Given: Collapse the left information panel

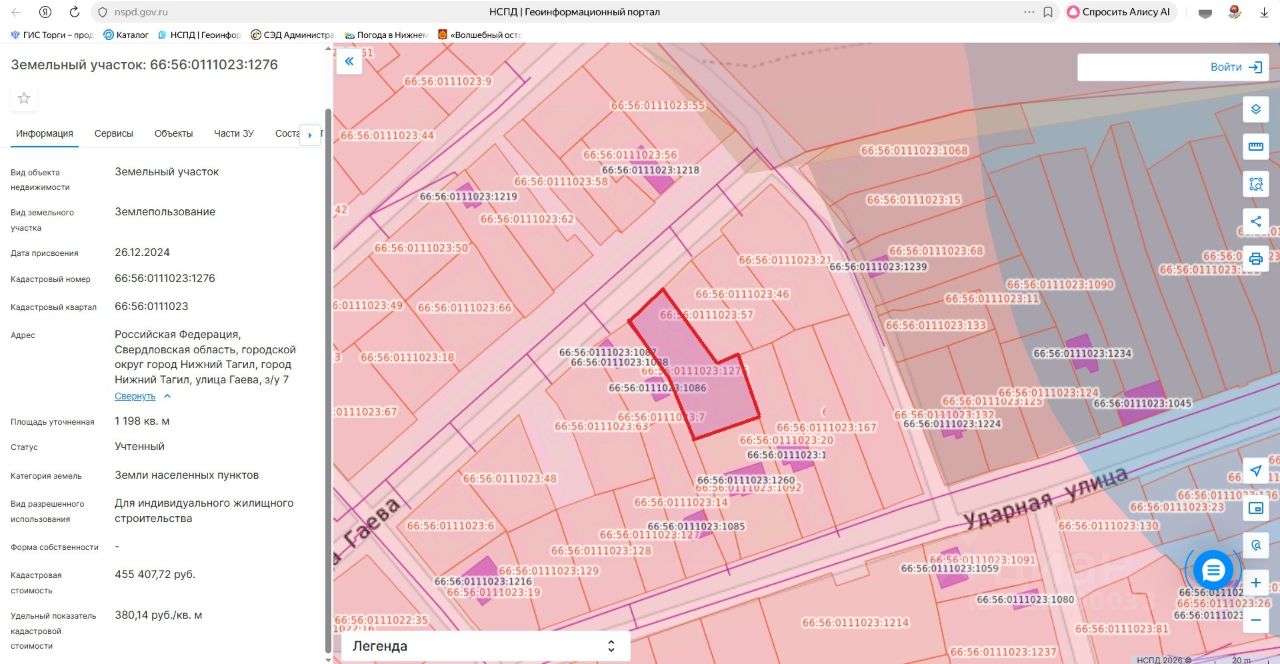Looking at the screenshot, I should pyautogui.click(x=349, y=62).
